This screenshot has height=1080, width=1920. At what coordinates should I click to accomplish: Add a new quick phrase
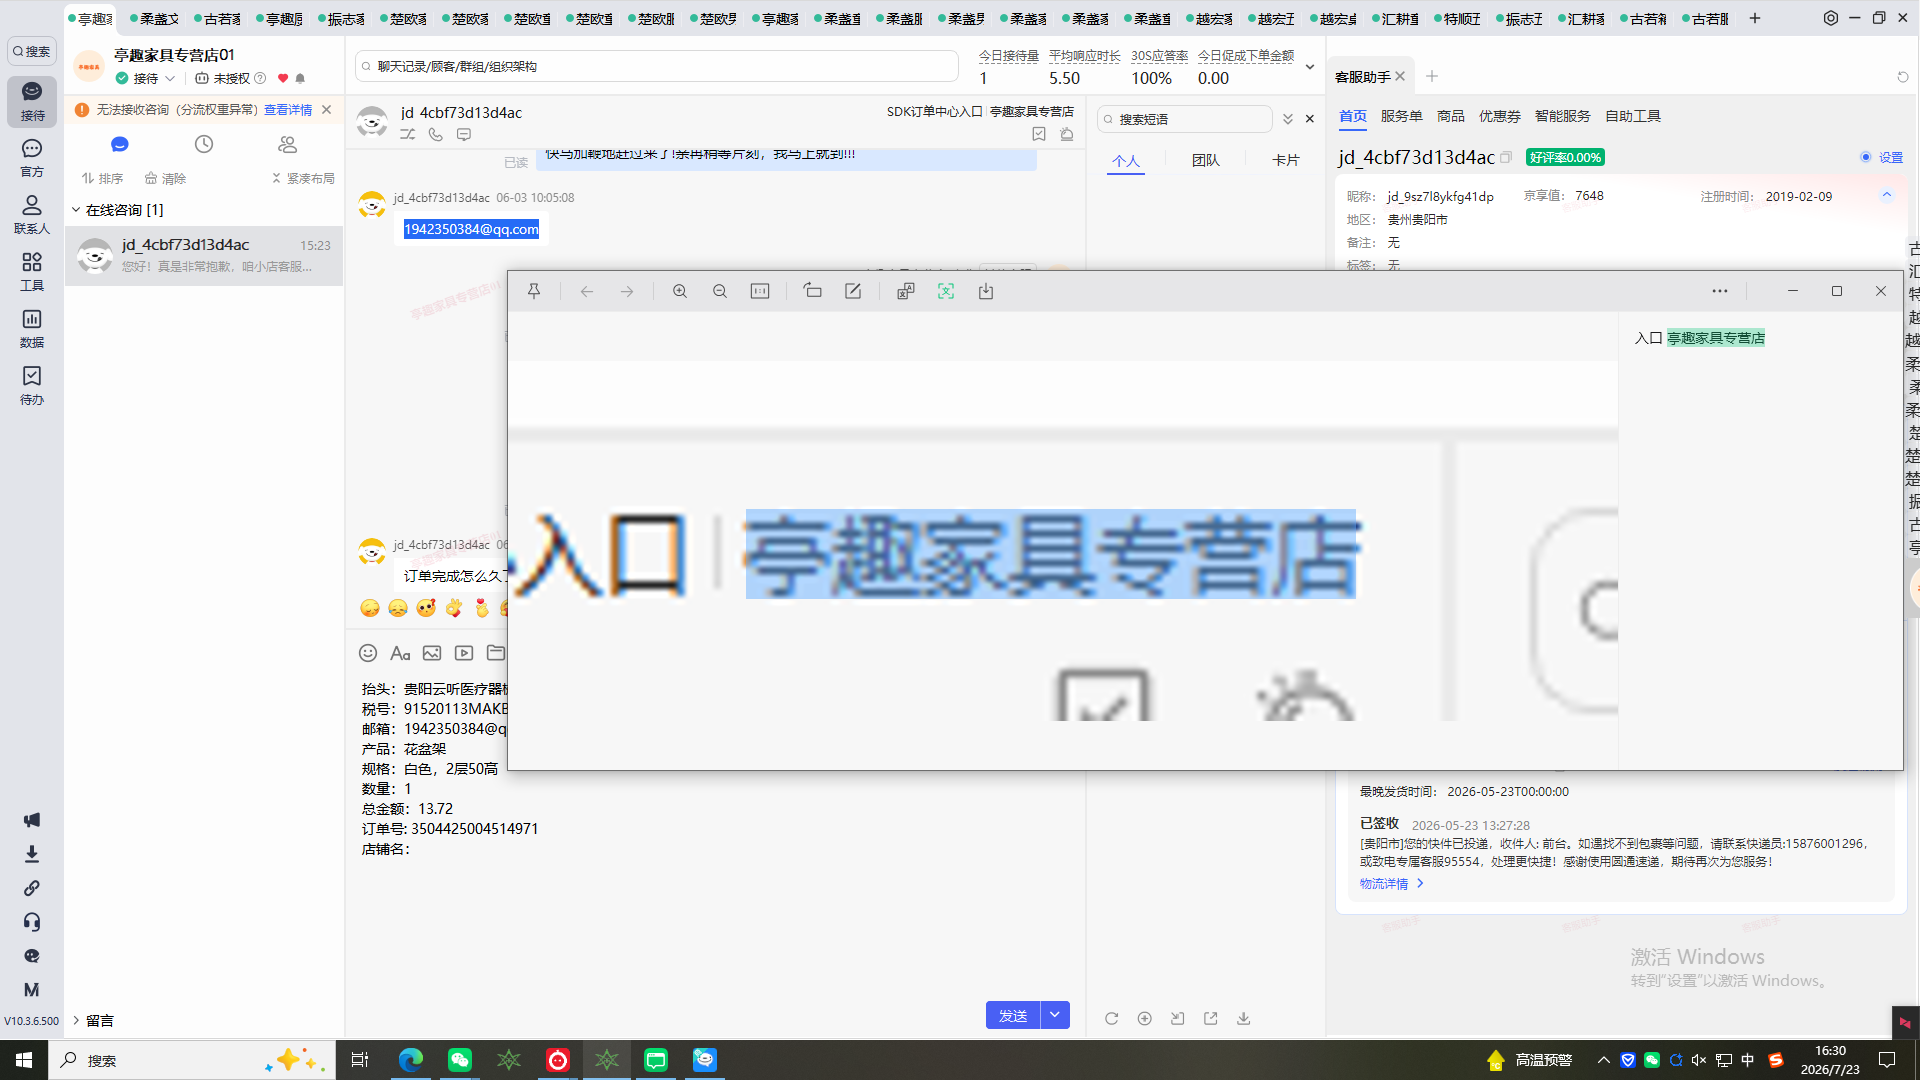(1145, 1018)
